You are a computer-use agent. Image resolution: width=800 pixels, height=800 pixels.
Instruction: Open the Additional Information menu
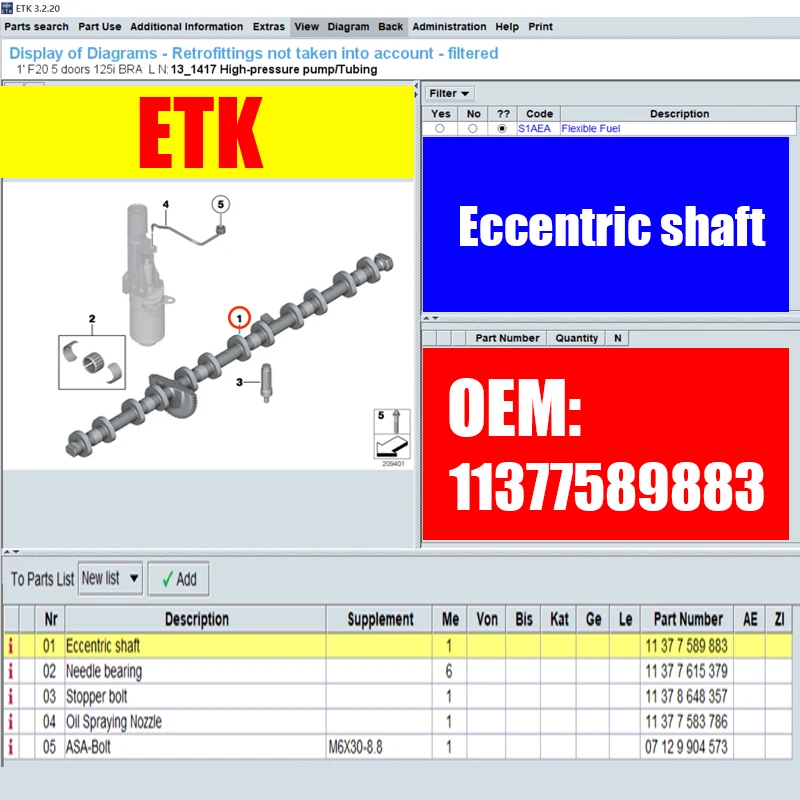point(186,27)
